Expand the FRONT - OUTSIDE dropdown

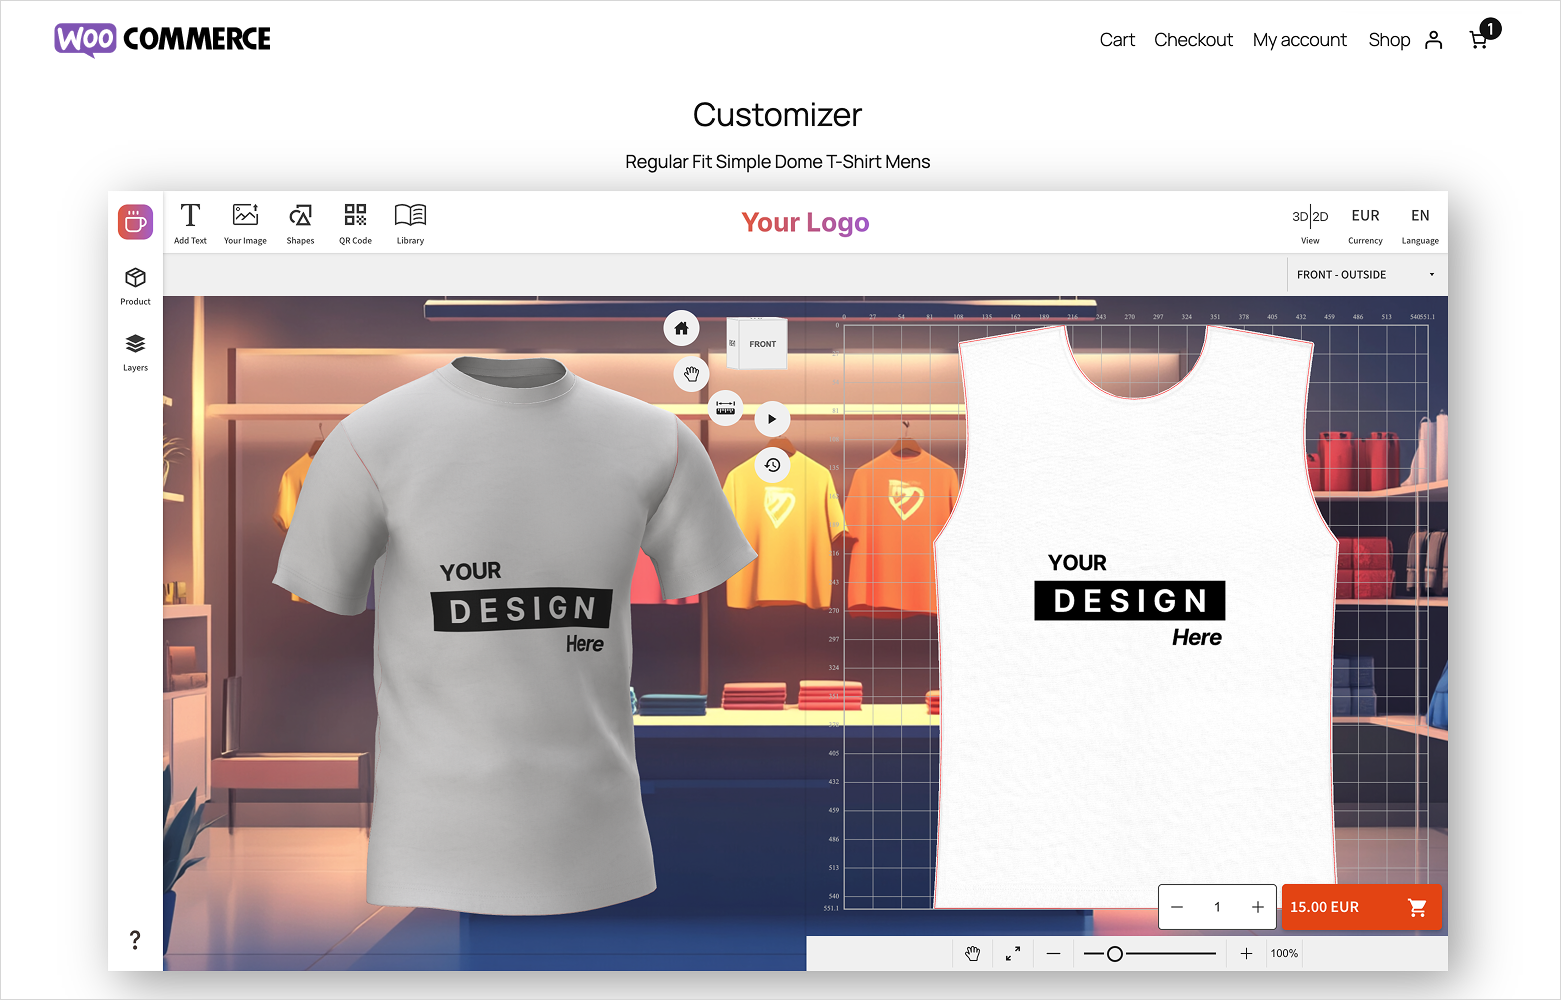[x=1366, y=274]
